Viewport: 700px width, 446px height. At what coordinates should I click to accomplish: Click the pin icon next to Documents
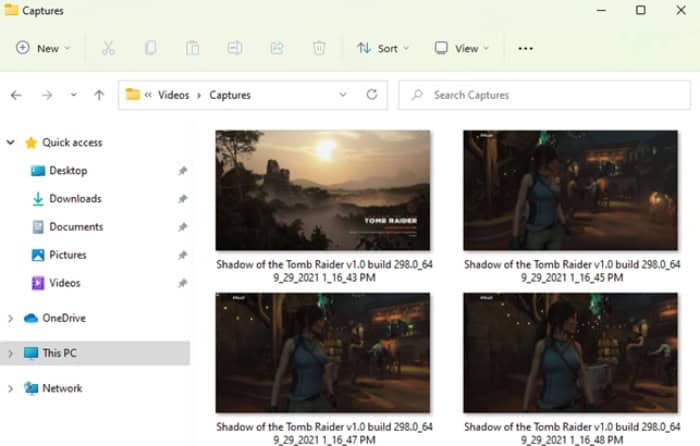[x=182, y=227]
